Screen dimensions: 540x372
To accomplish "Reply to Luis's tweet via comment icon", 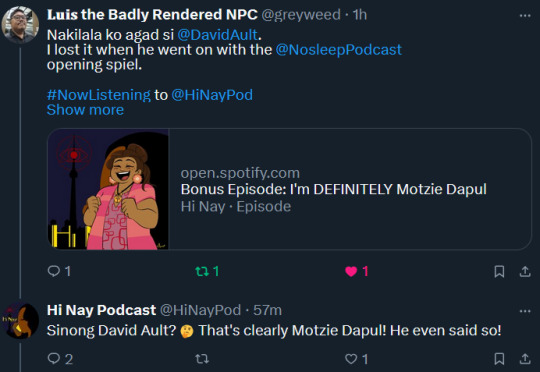I will pyautogui.click(x=54, y=271).
